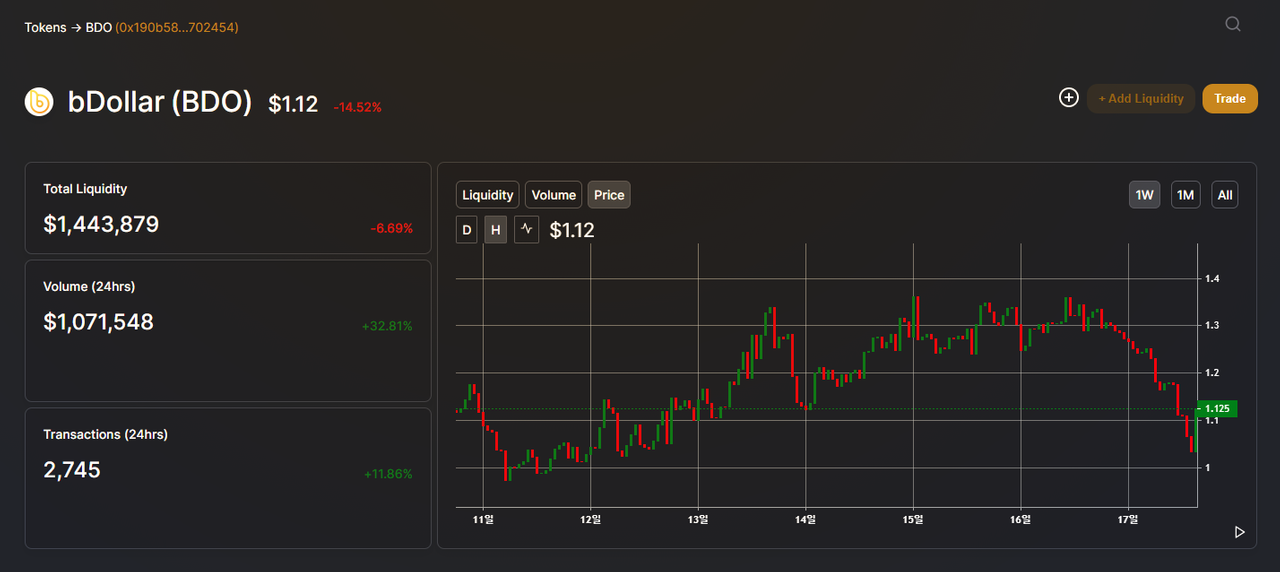The height and width of the screenshot is (572, 1280).
Task: Set chart range to 1M
Action: point(1186,195)
